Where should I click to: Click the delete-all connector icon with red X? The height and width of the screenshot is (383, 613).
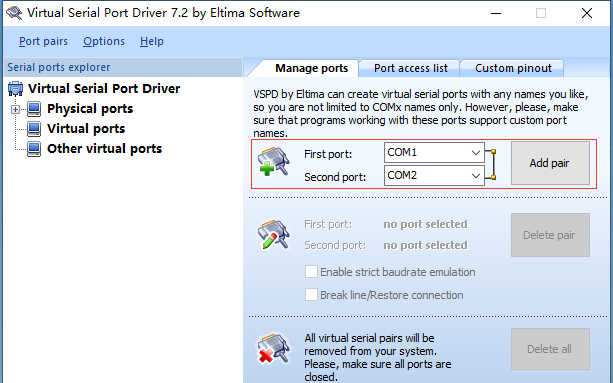[274, 348]
